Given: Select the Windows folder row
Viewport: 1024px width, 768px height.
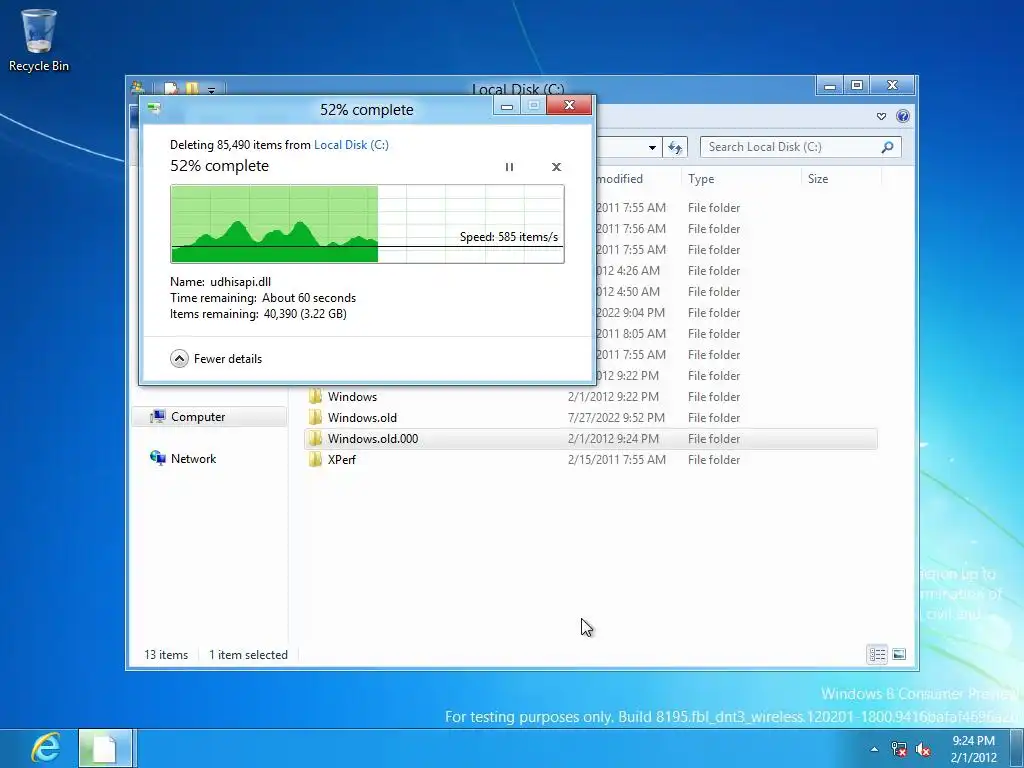Looking at the screenshot, I should pyautogui.click(x=590, y=396).
